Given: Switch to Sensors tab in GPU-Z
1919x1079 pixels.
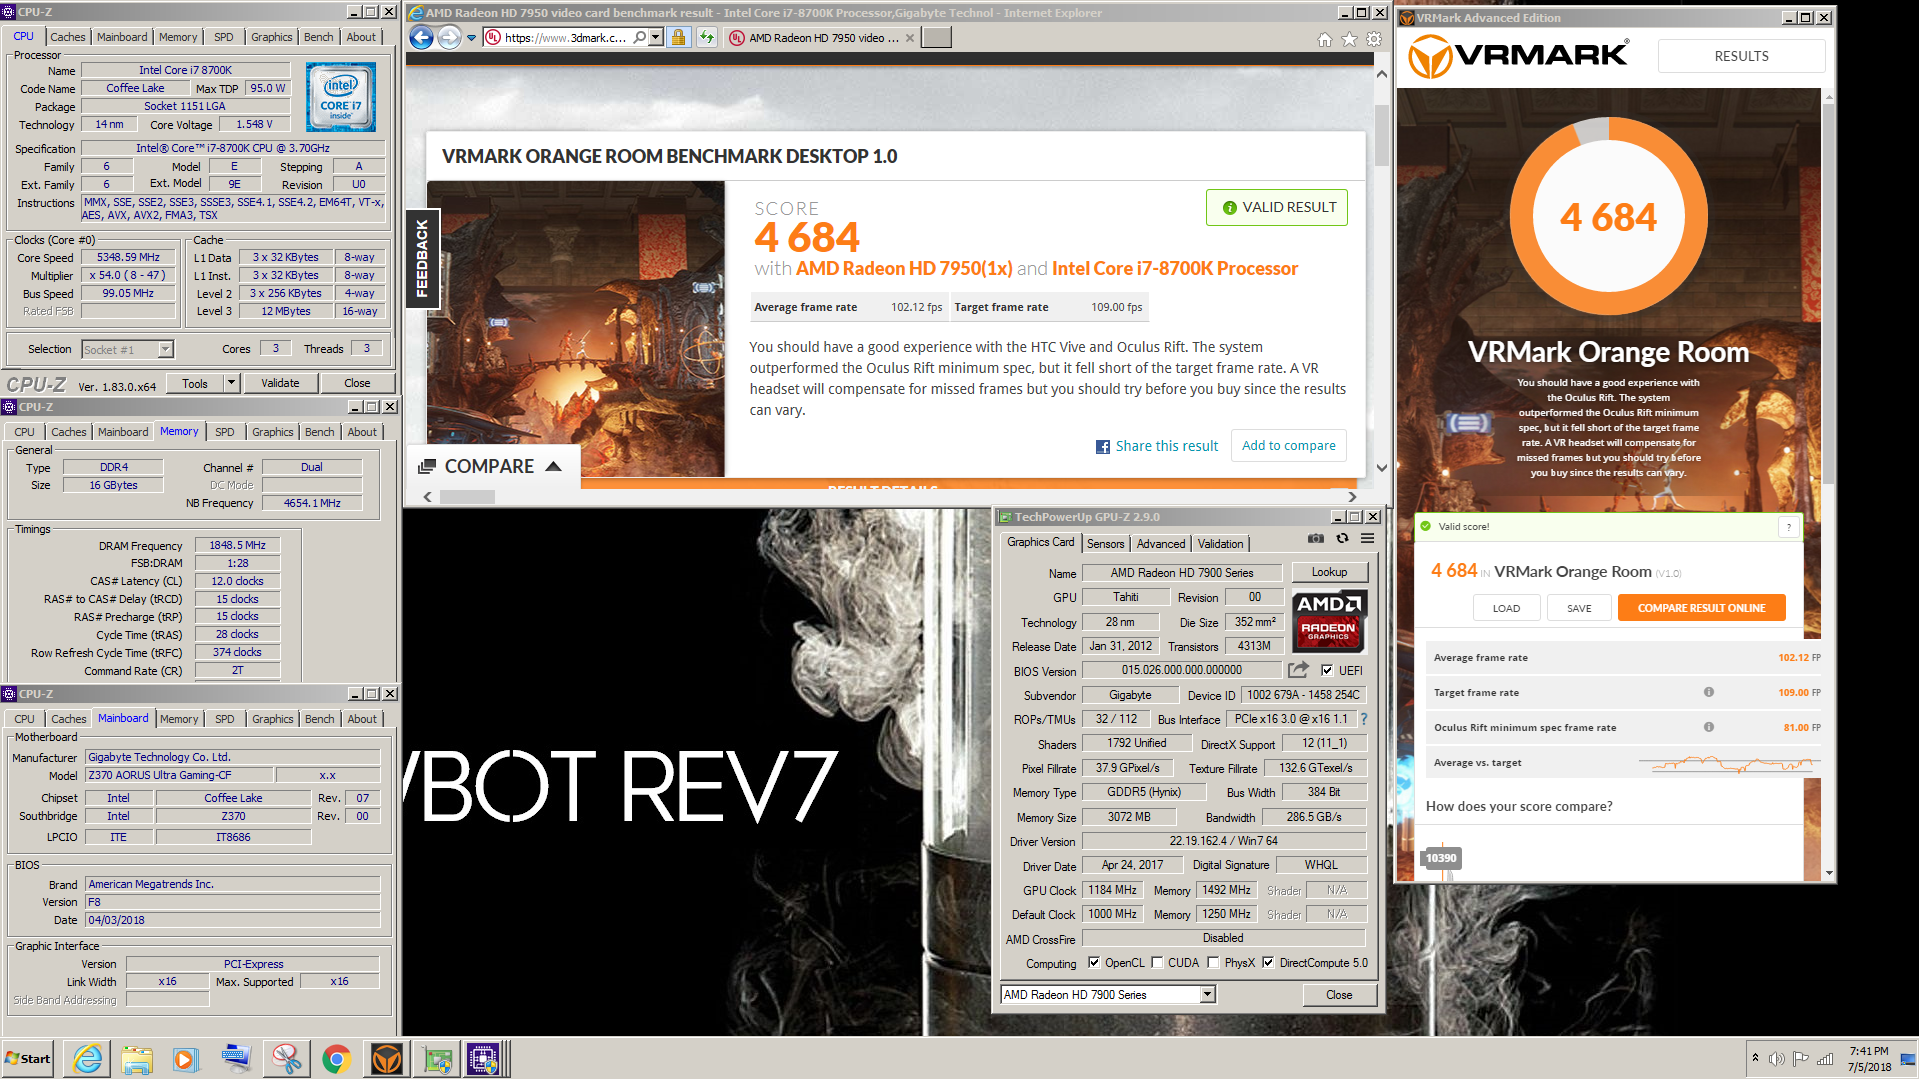Looking at the screenshot, I should point(1105,544).
